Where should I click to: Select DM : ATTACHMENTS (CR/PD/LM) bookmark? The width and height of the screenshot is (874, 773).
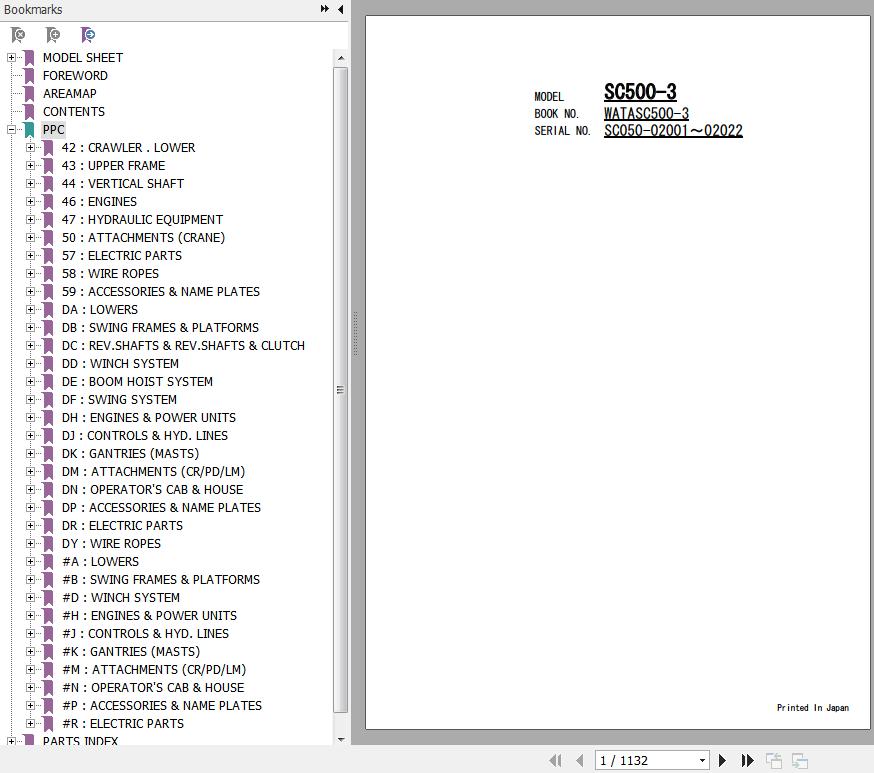[153, 471]
